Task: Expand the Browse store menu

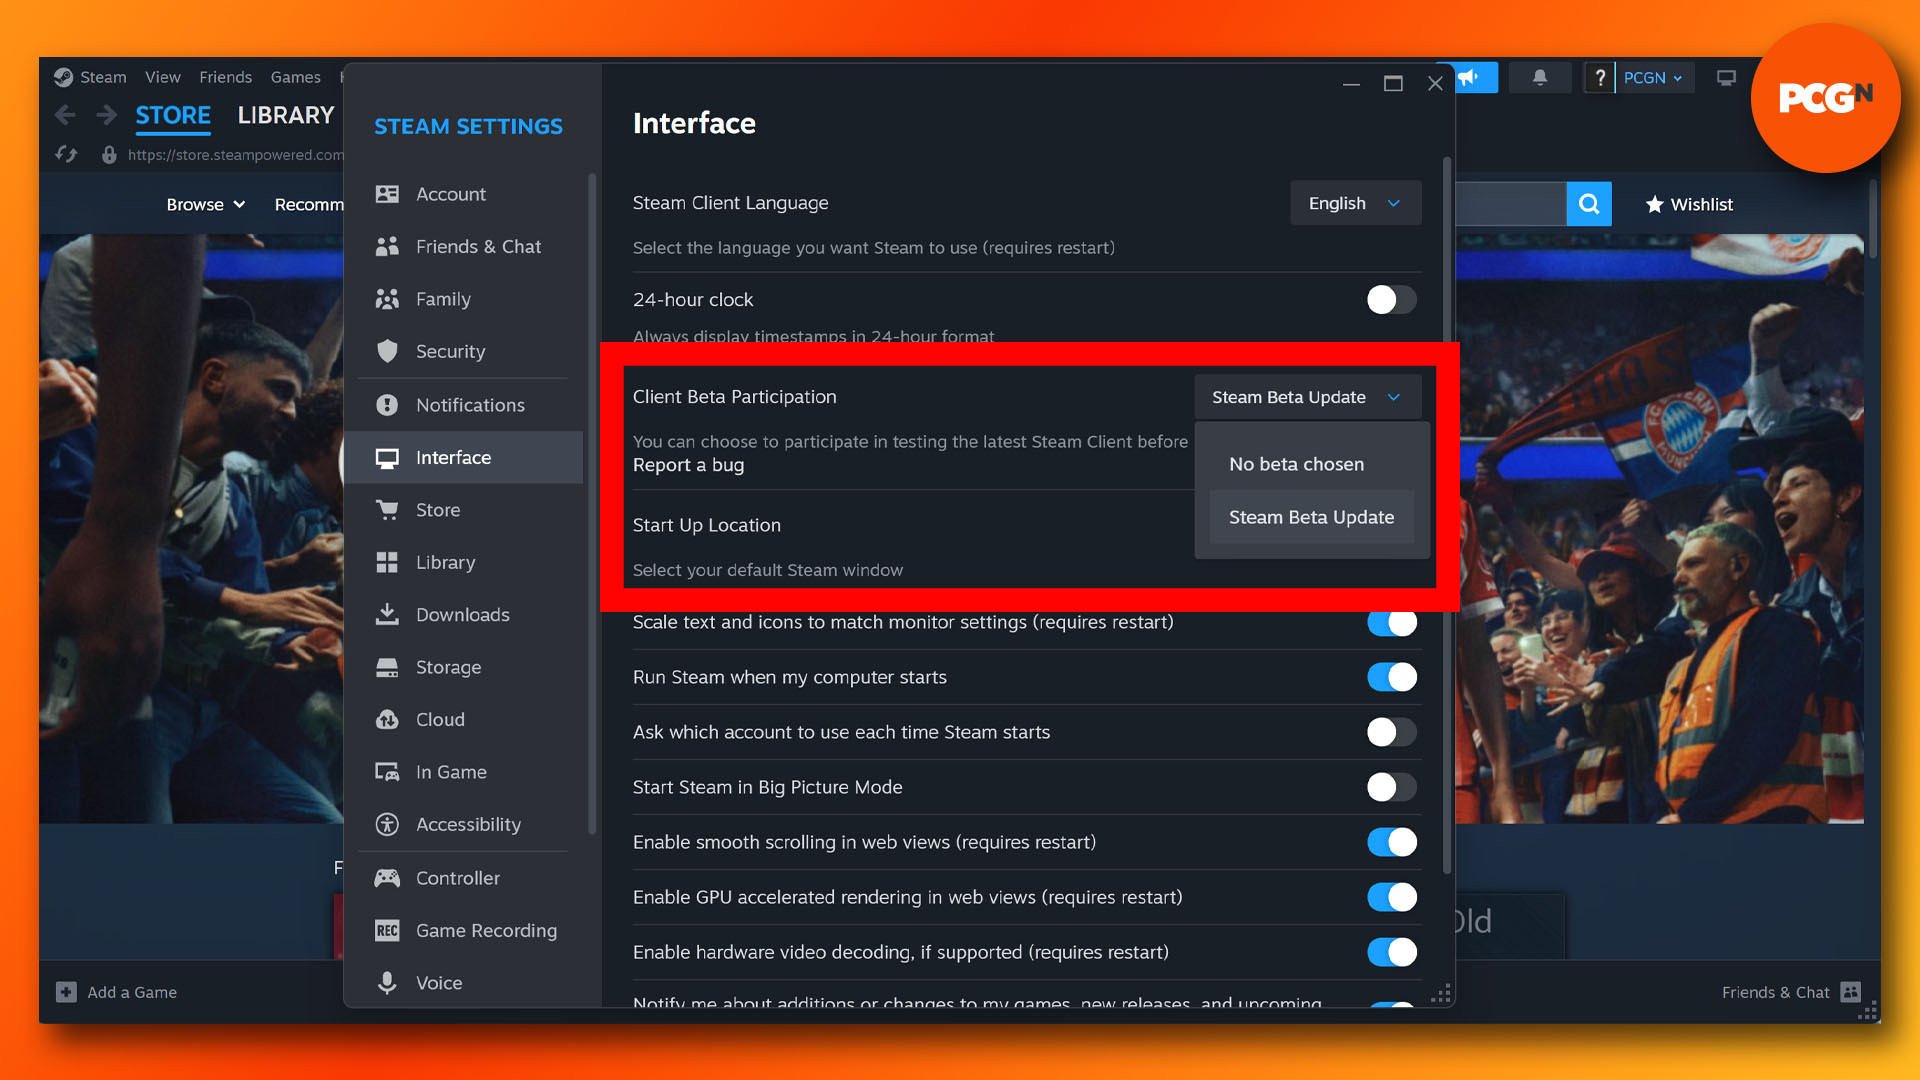Action: tap(206, 204)
